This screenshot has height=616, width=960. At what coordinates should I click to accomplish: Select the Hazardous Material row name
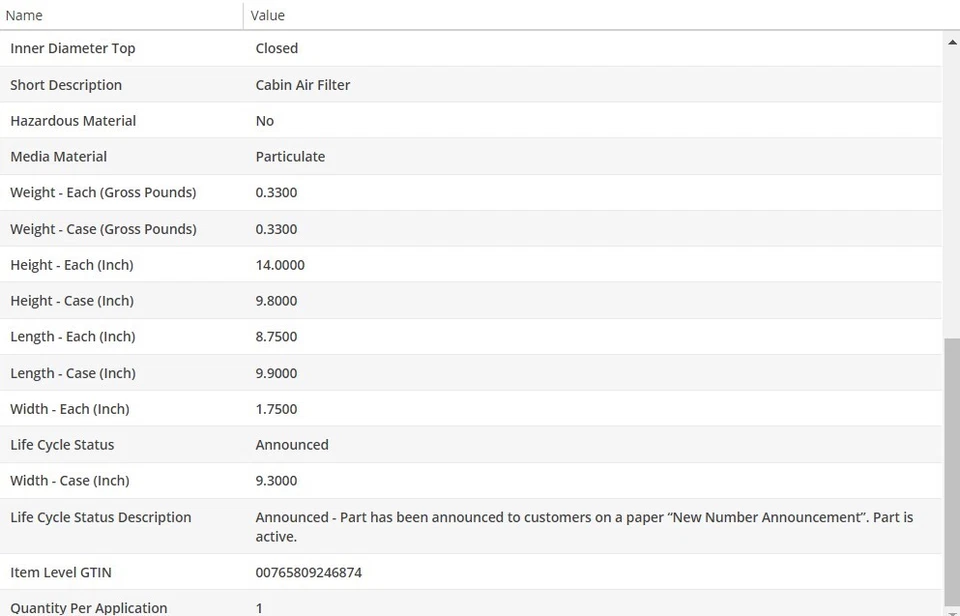[73, 121]
